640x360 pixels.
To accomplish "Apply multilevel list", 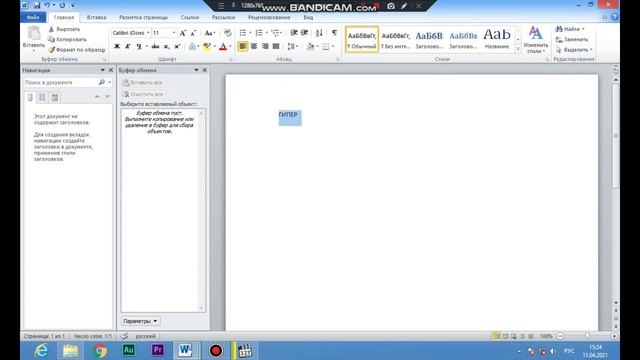I will click(275, 33).
